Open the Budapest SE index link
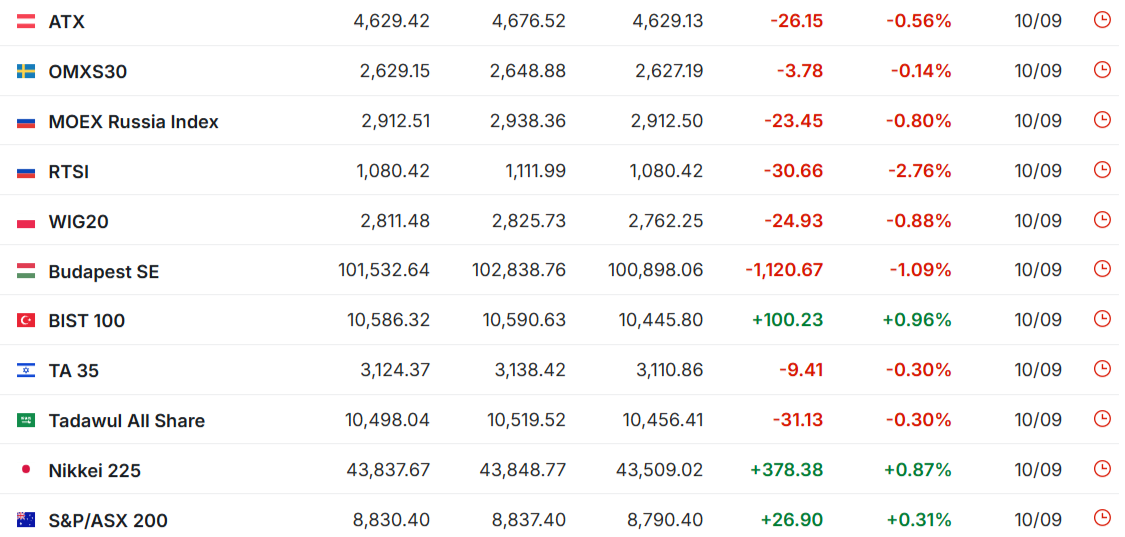The height and width of the screenshot is (537, 1125). coord(104,272)
